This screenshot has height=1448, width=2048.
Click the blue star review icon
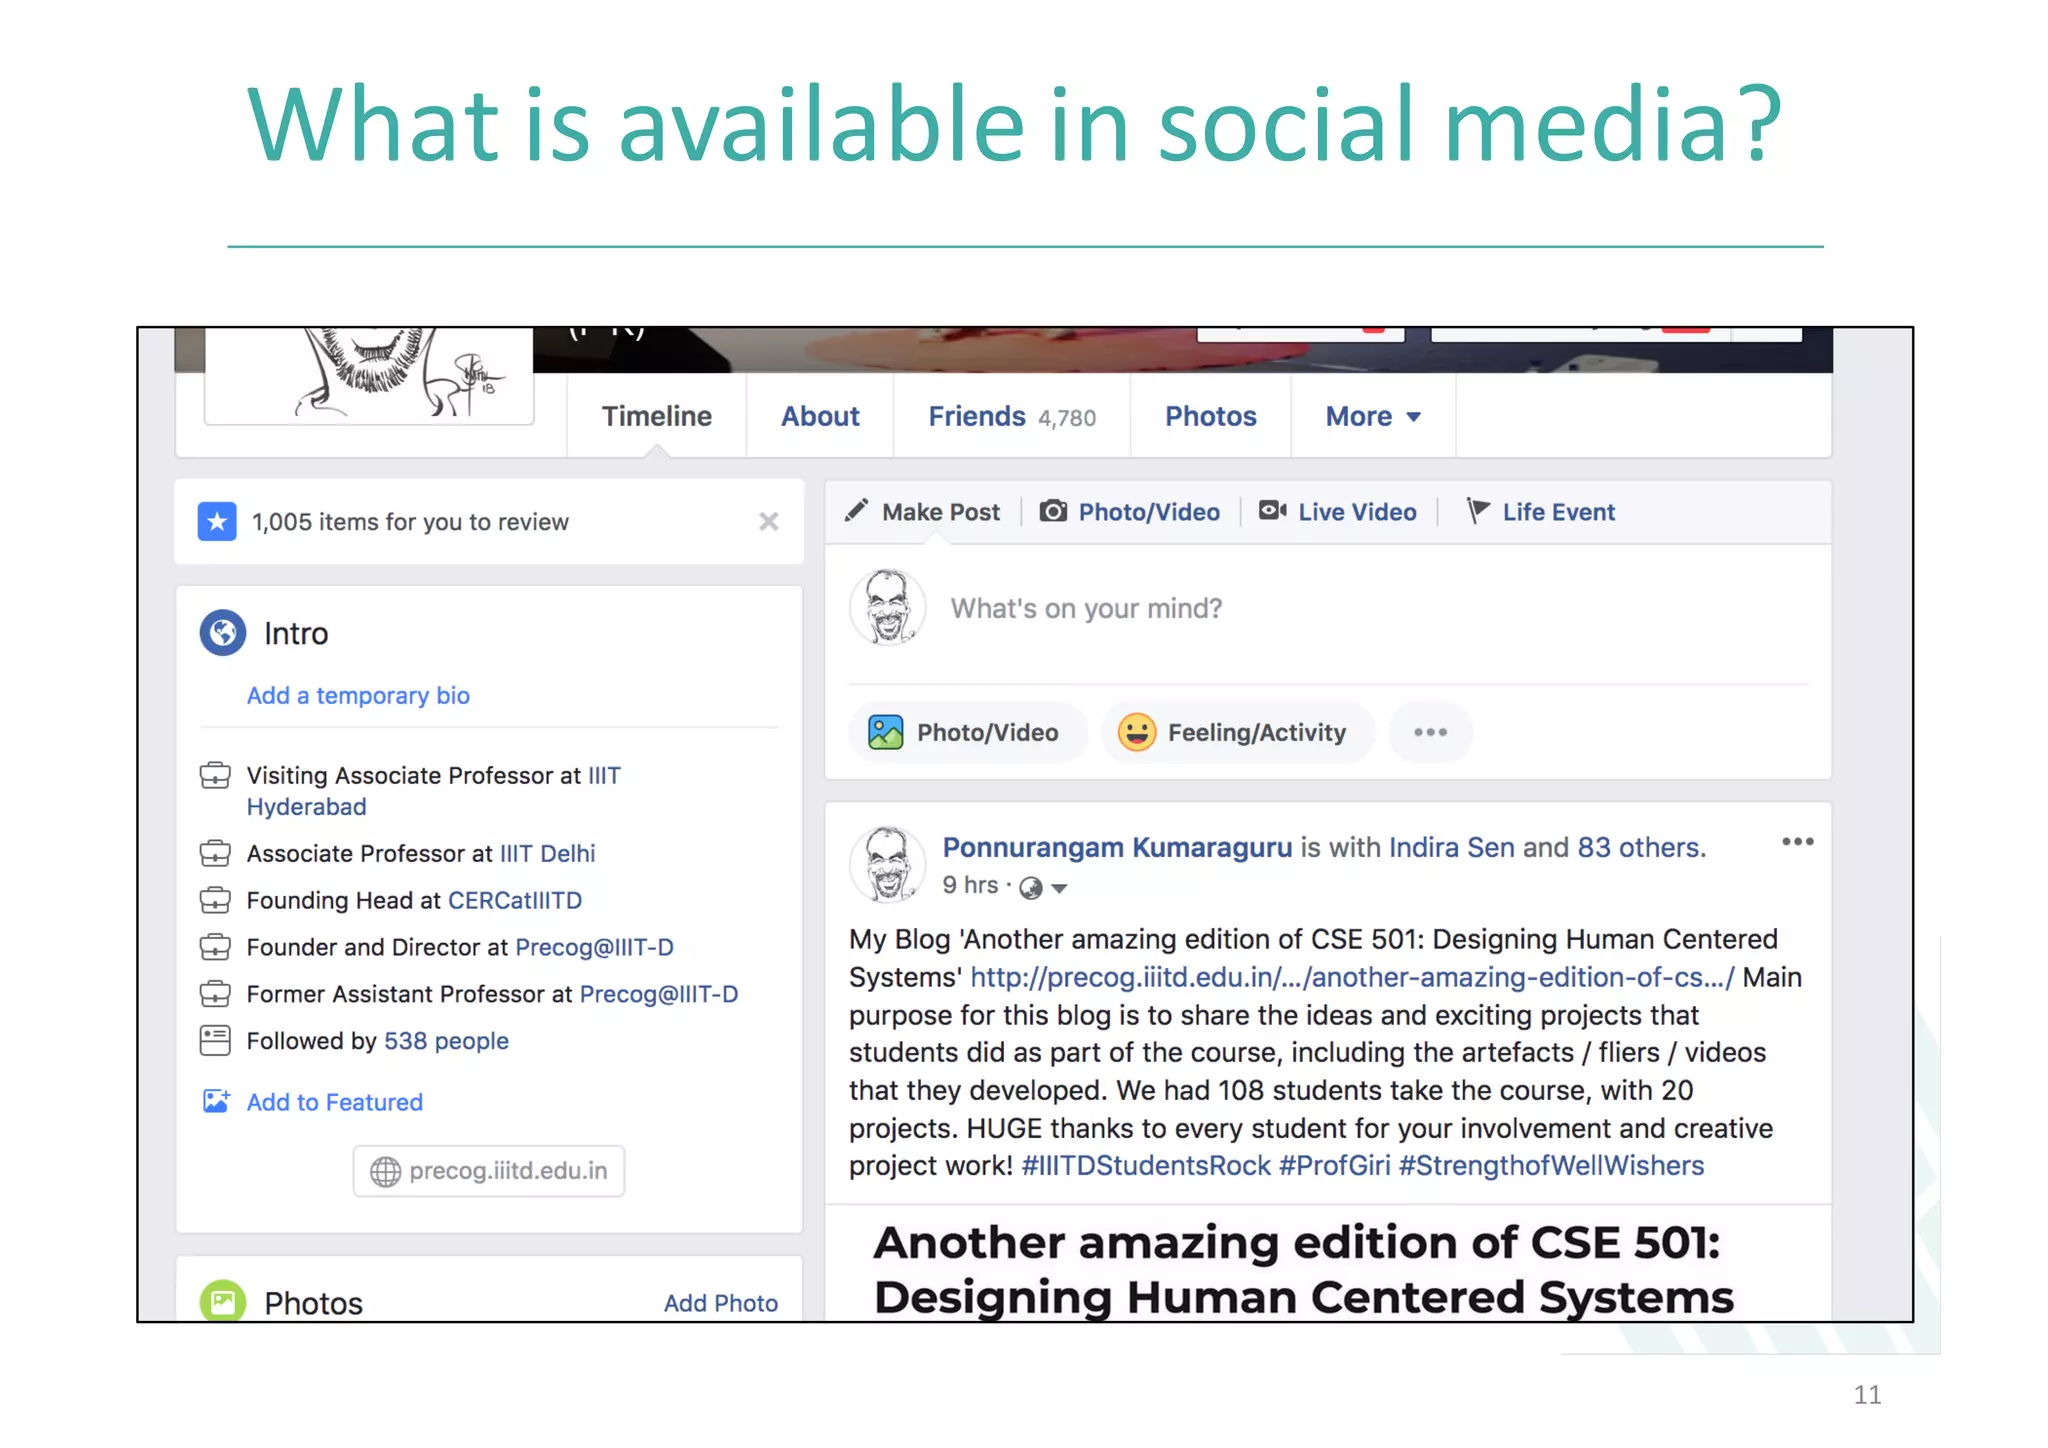pyautogui.click(x=217, y=521)
